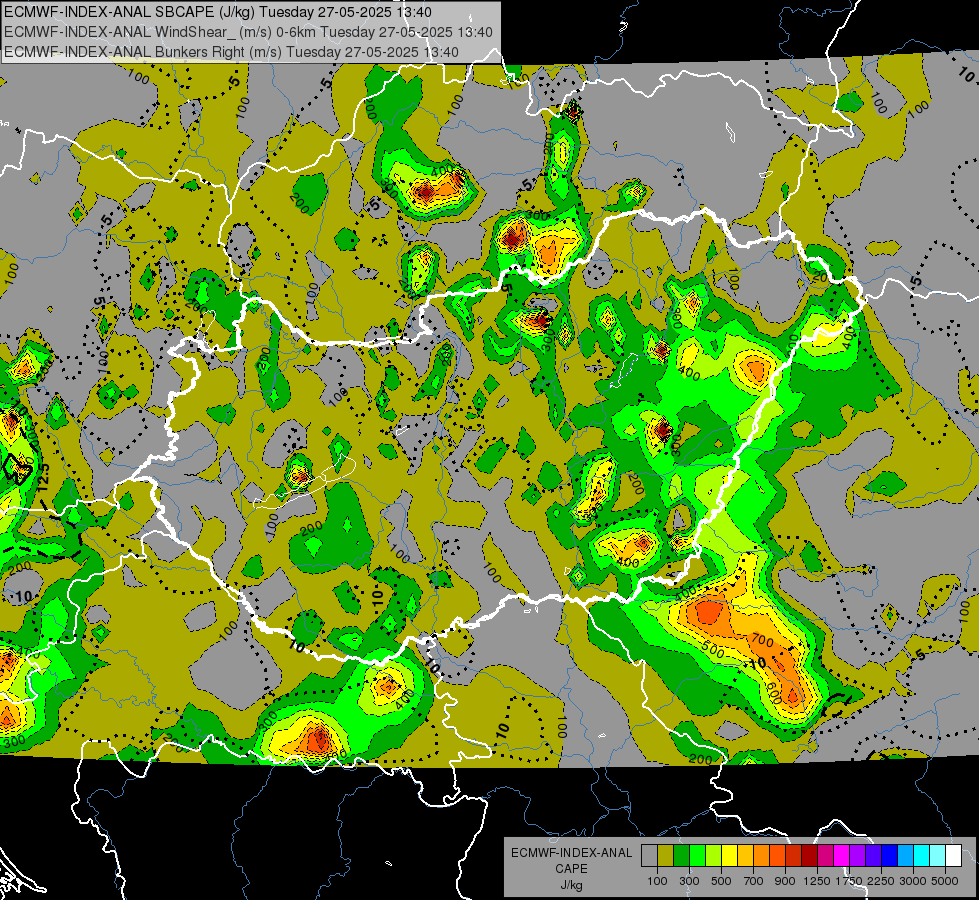
Task: Click the legend CAPE label
Action: (571, 869)
